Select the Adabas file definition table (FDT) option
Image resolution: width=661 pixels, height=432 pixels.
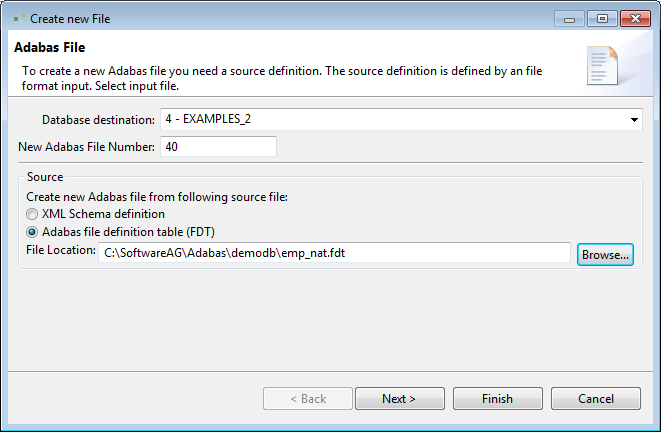click(33, 231)
